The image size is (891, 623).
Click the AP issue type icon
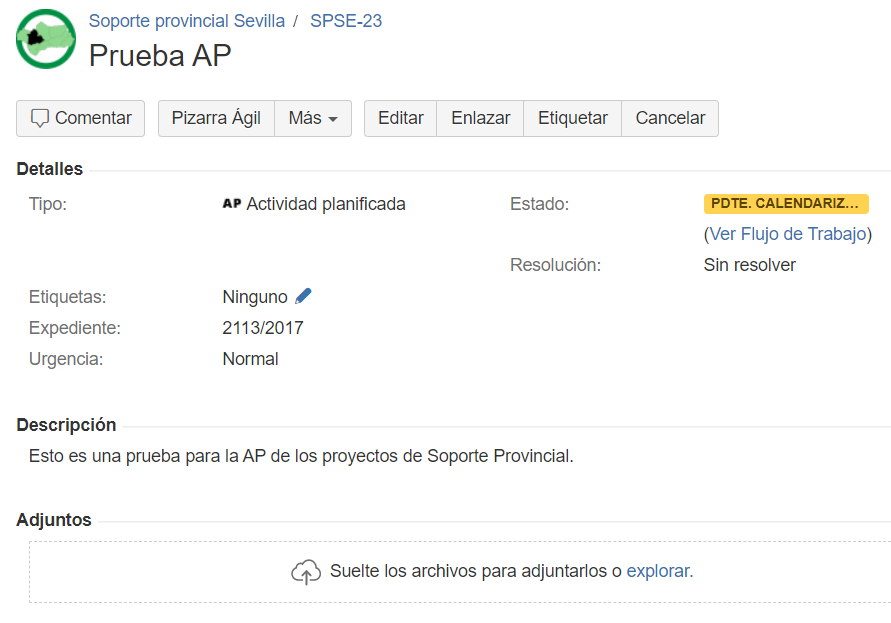232,203
